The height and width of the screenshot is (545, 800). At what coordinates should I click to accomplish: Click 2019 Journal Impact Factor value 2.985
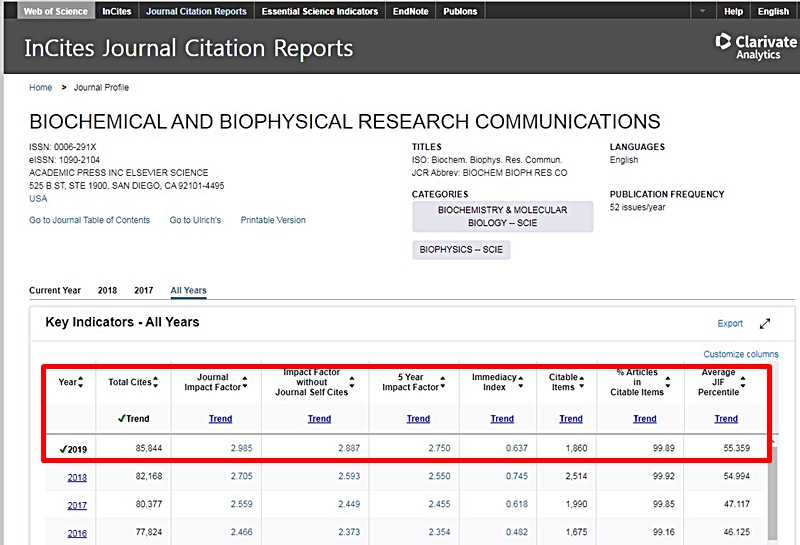pyautogui.click(x=241, y=448)
